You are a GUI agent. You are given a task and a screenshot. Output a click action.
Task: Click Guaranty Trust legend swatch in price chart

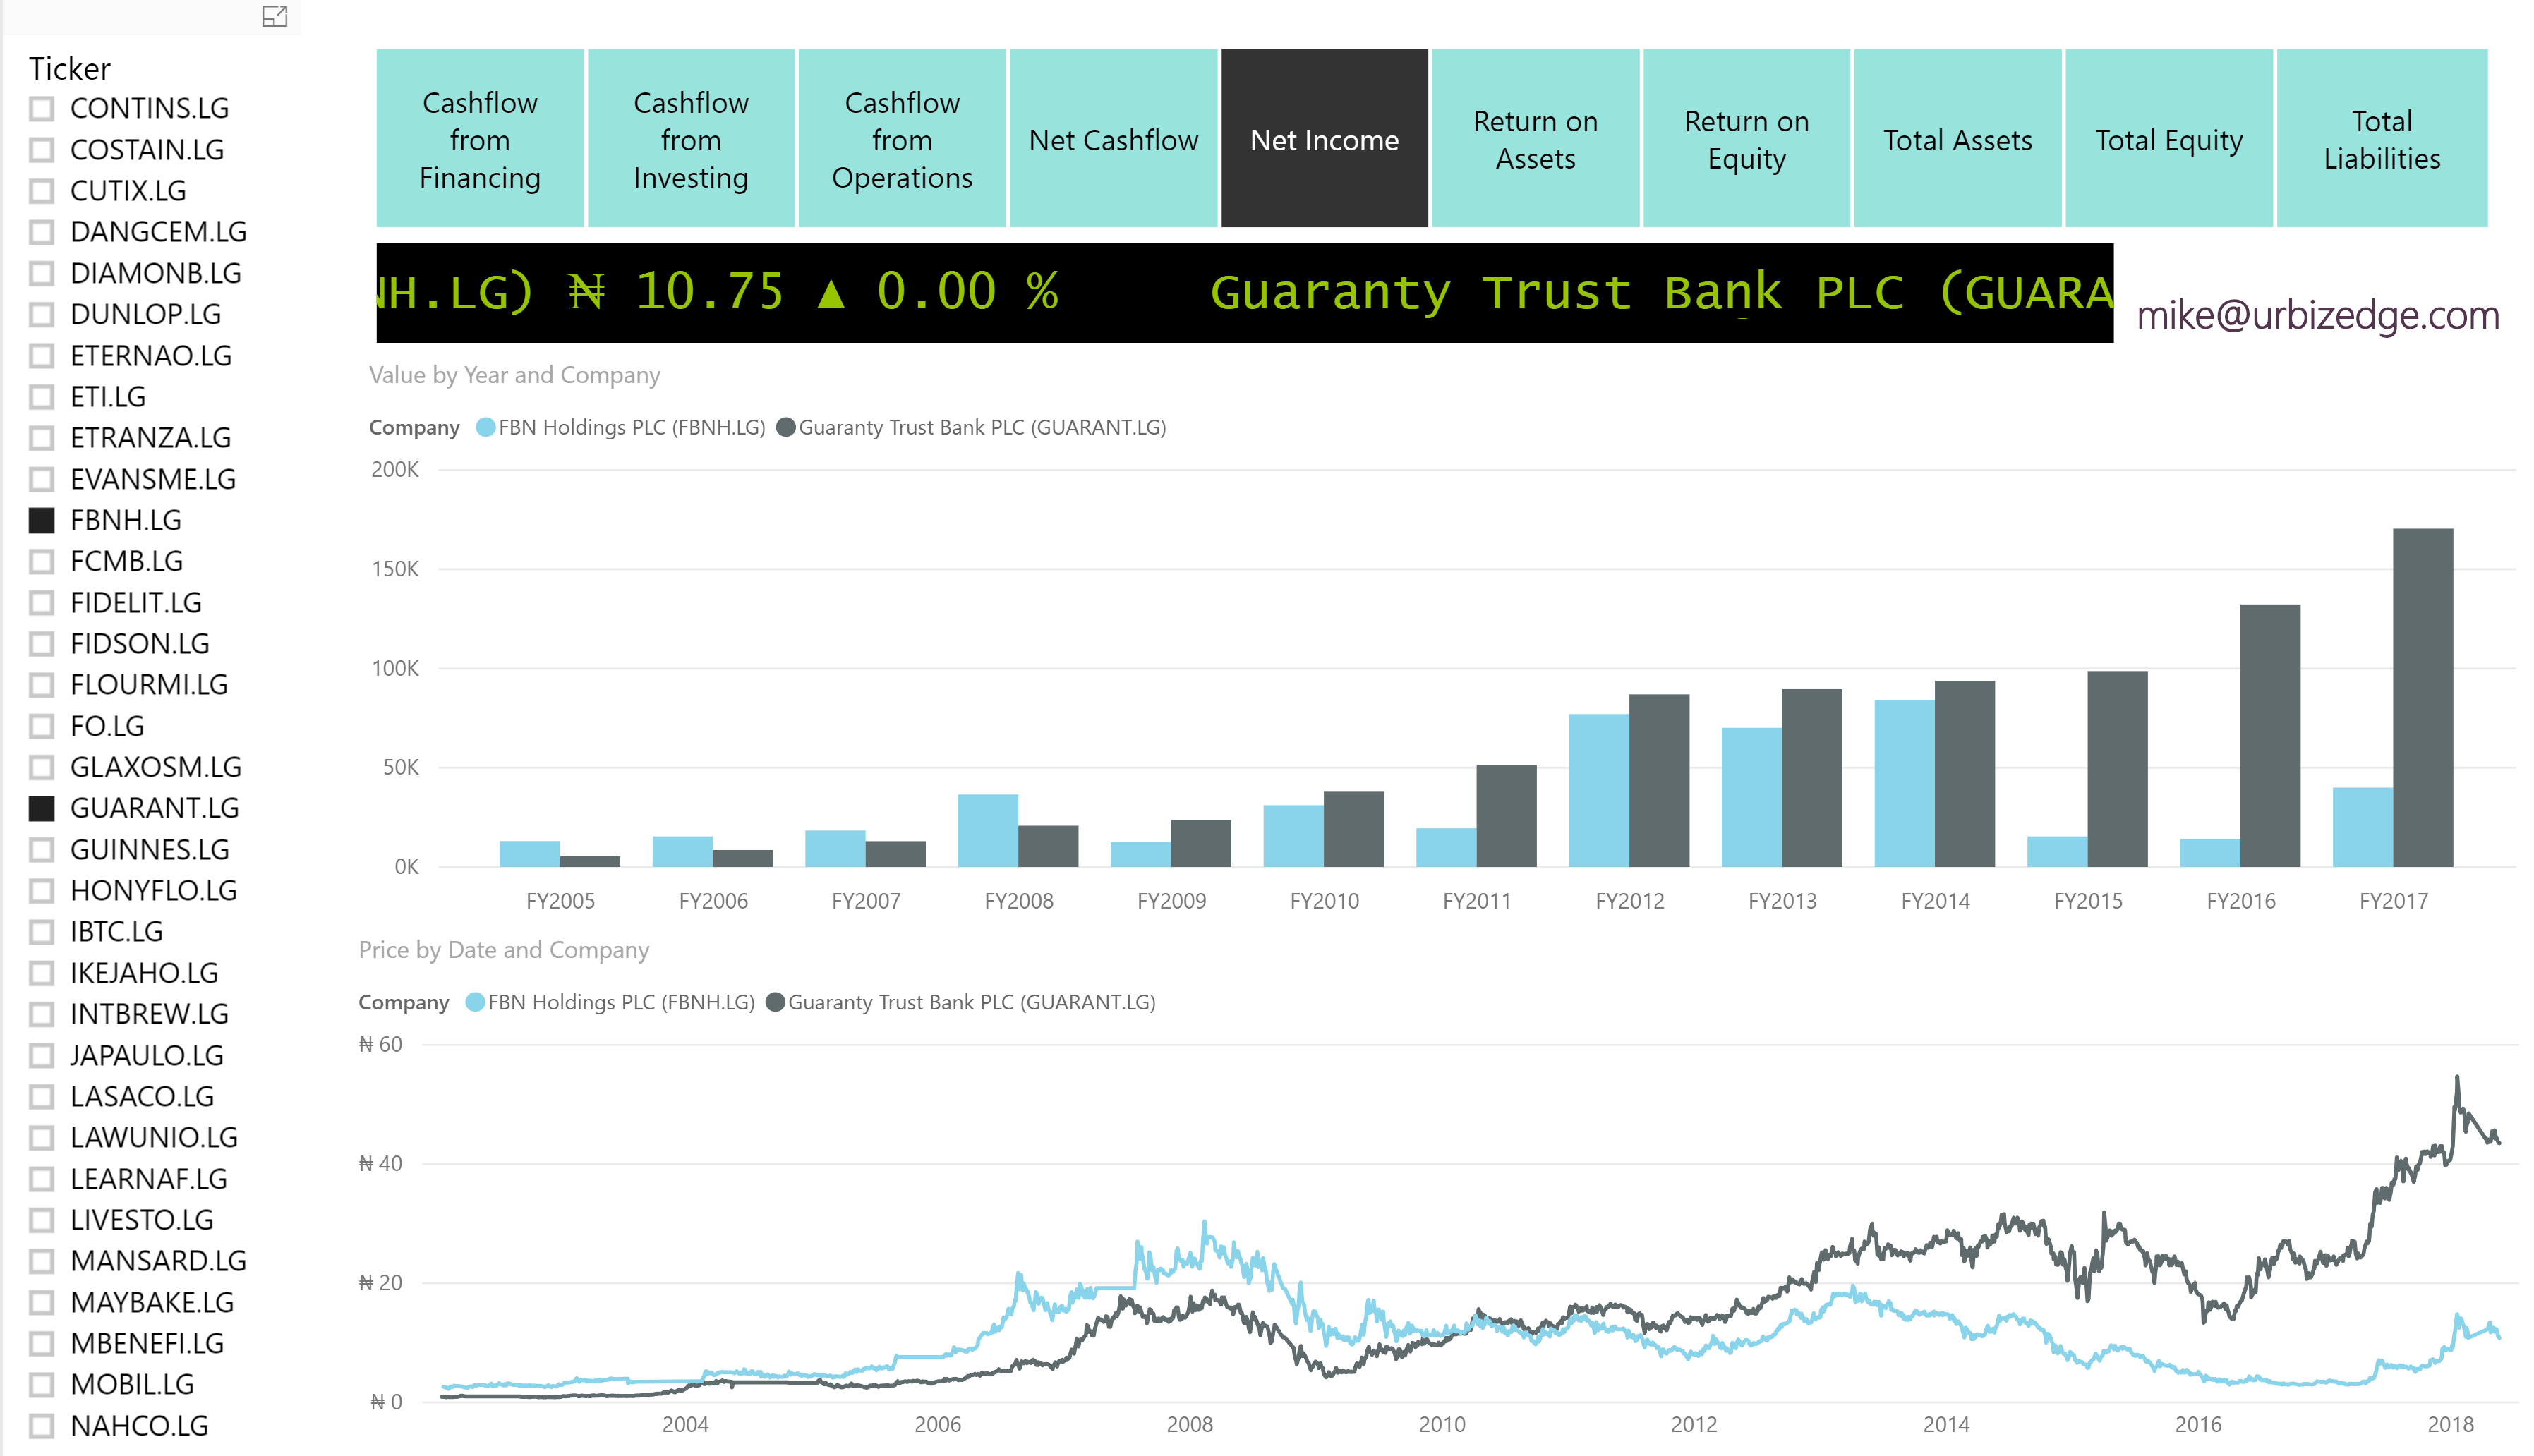[775, 1002]
